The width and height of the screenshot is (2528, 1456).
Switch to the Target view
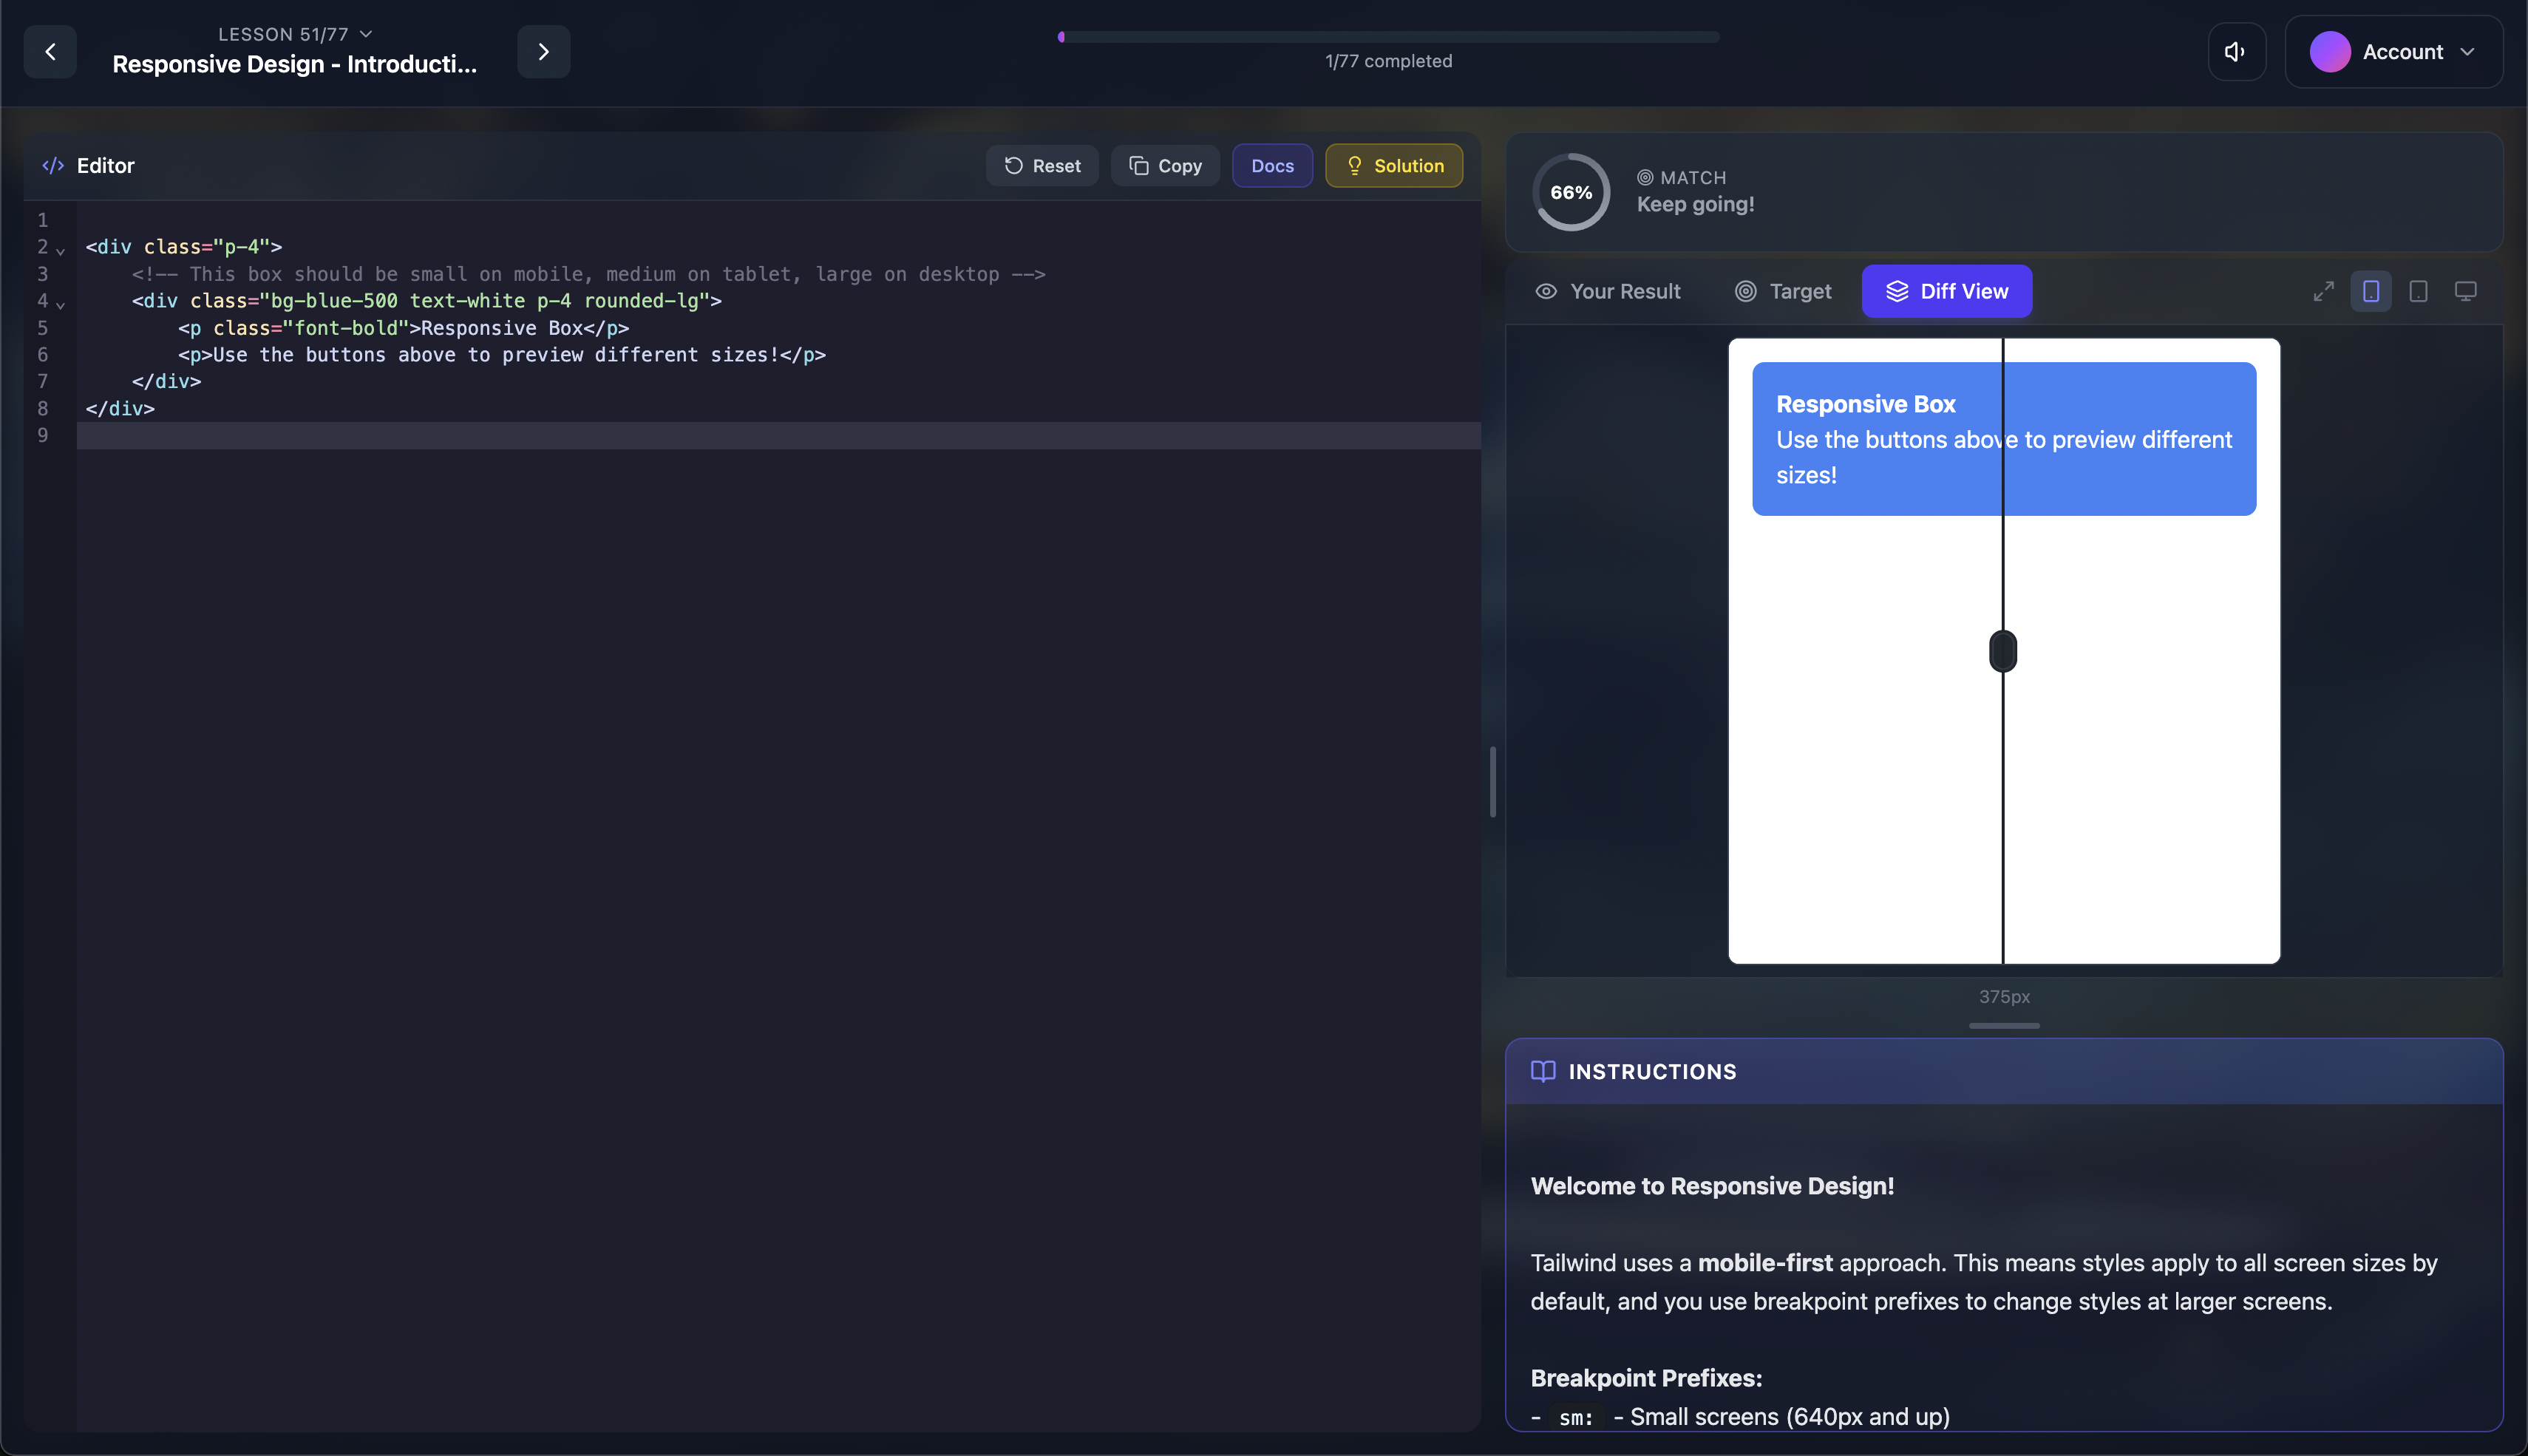(x=1783, y=291)
